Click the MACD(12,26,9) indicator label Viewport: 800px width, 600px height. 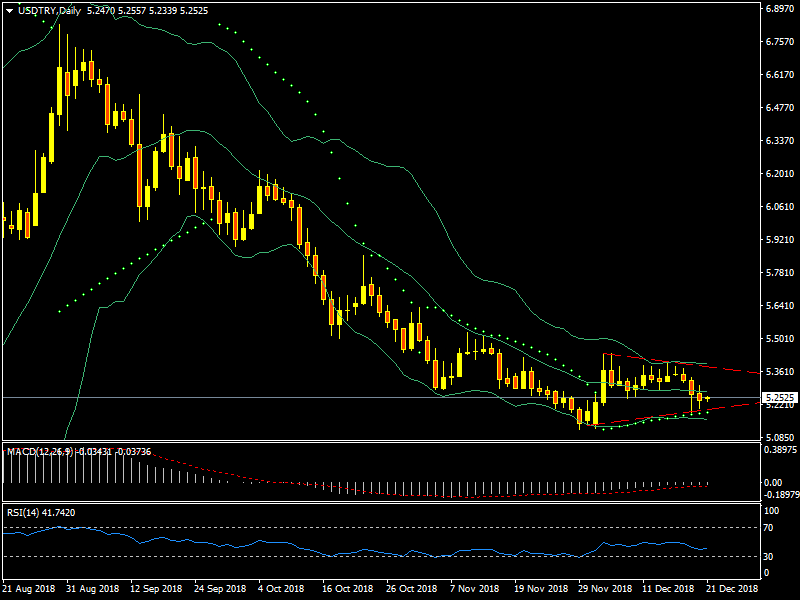point(42,452)
